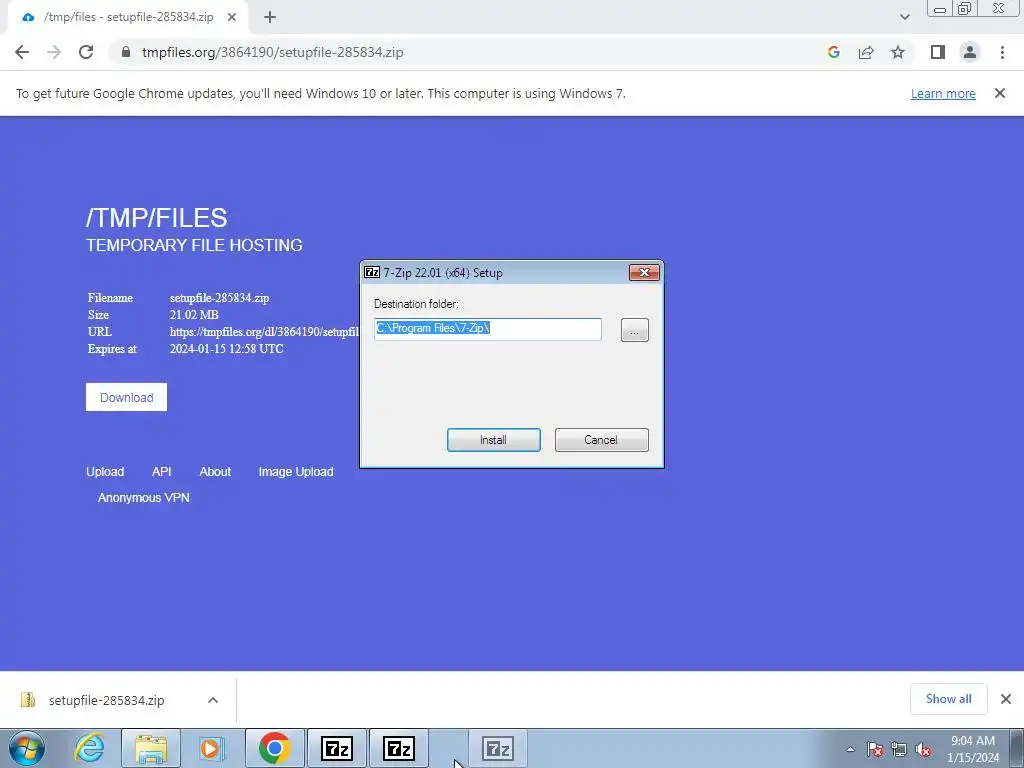Click the Download button on tmpfiles page

(x=127, y=397)
